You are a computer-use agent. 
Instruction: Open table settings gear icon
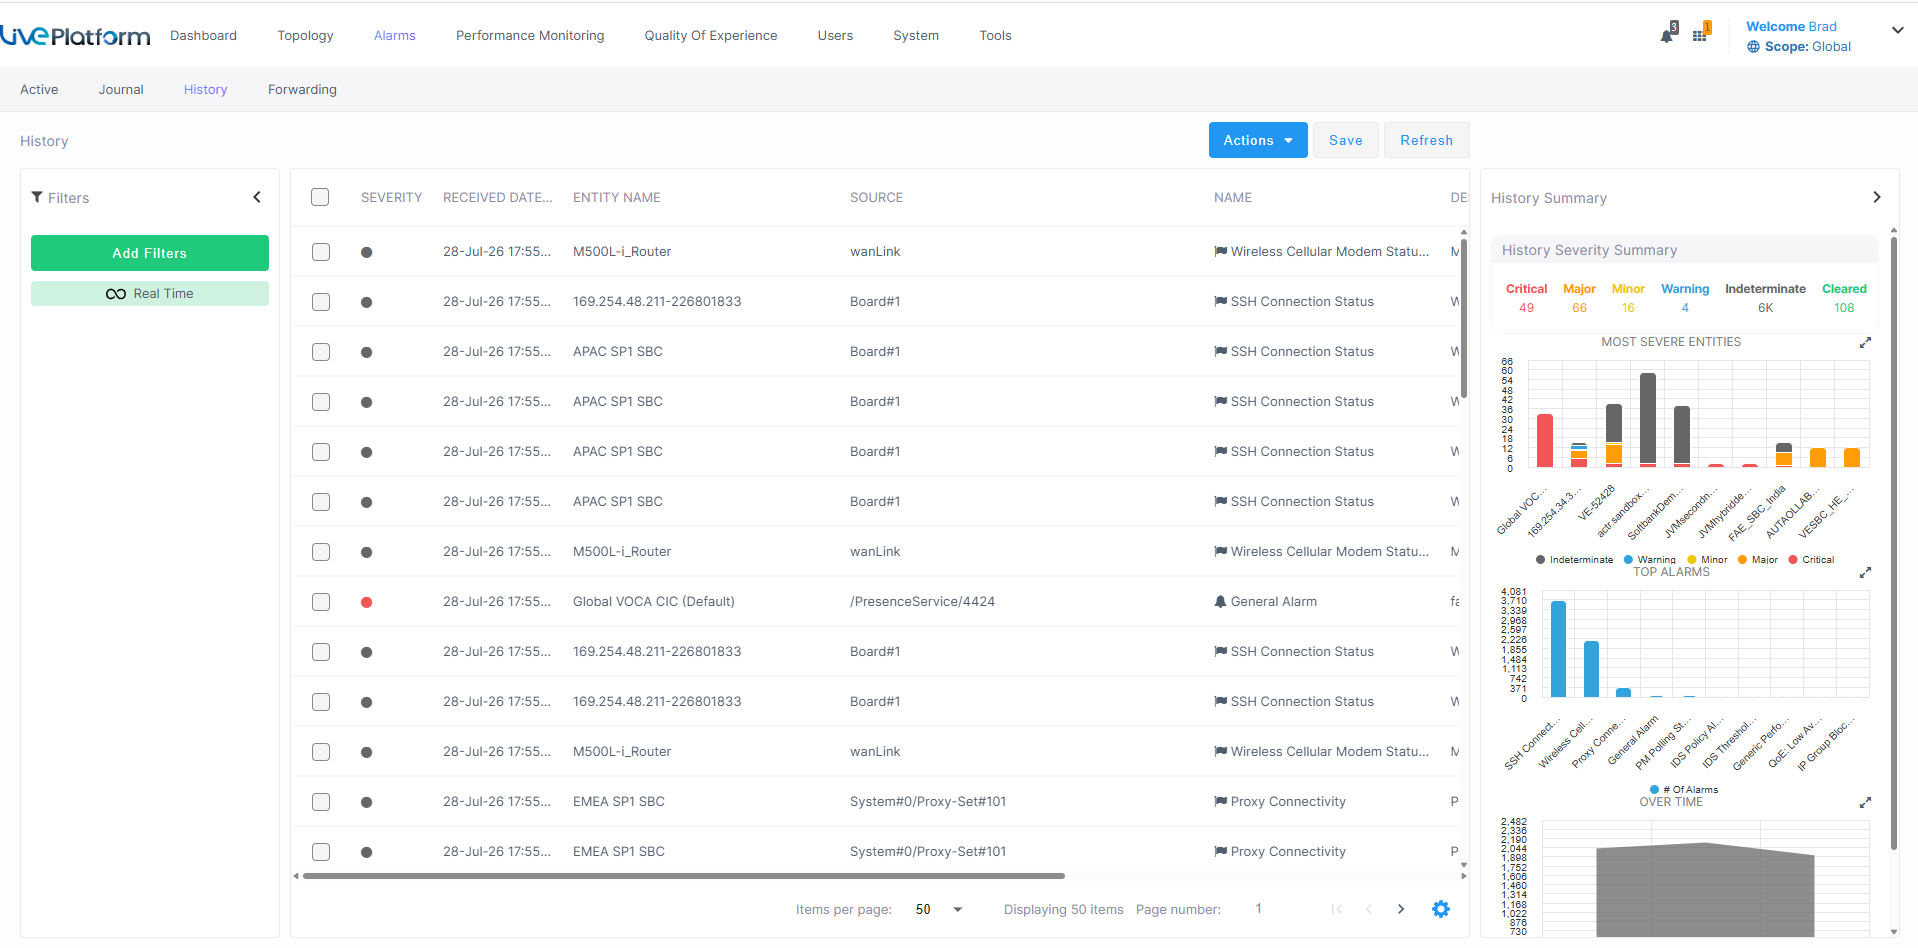[1440, 909]
